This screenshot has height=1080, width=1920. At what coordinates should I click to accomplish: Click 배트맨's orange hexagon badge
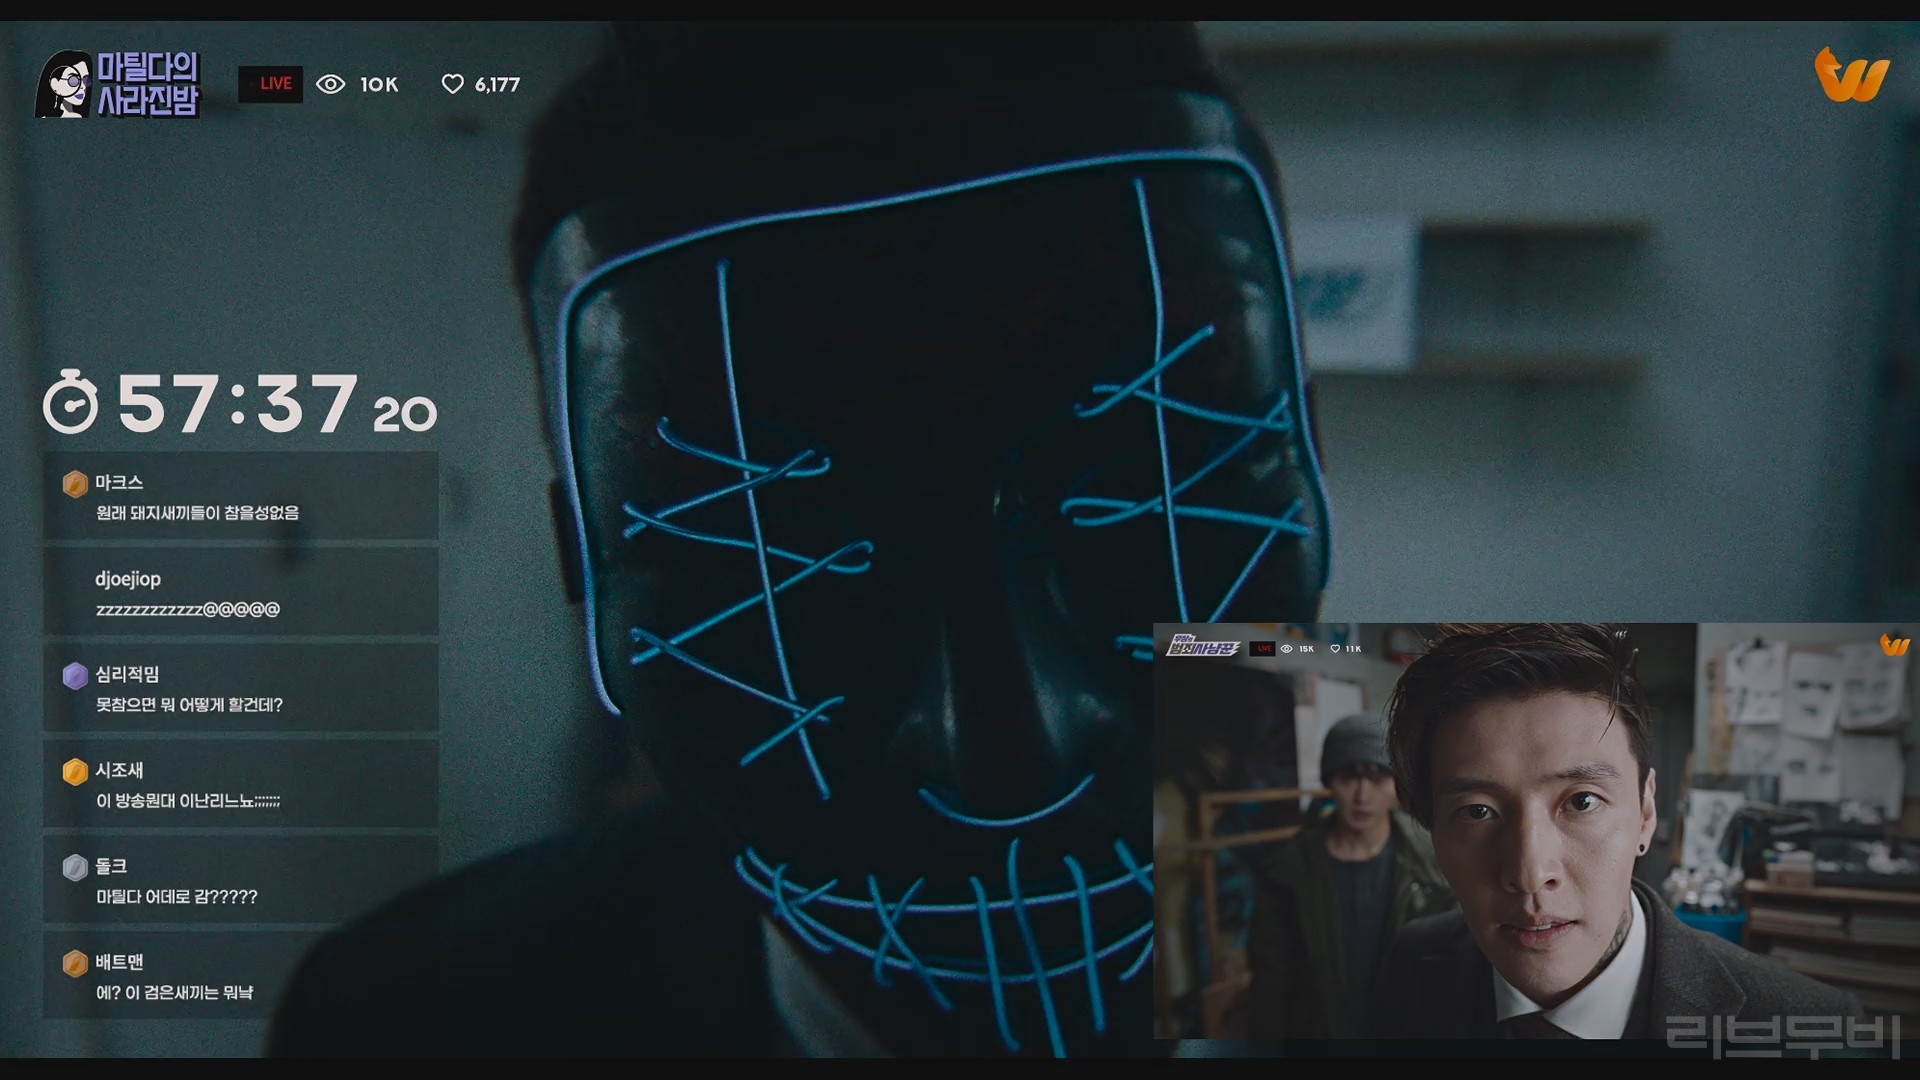[x=75, y=963]
